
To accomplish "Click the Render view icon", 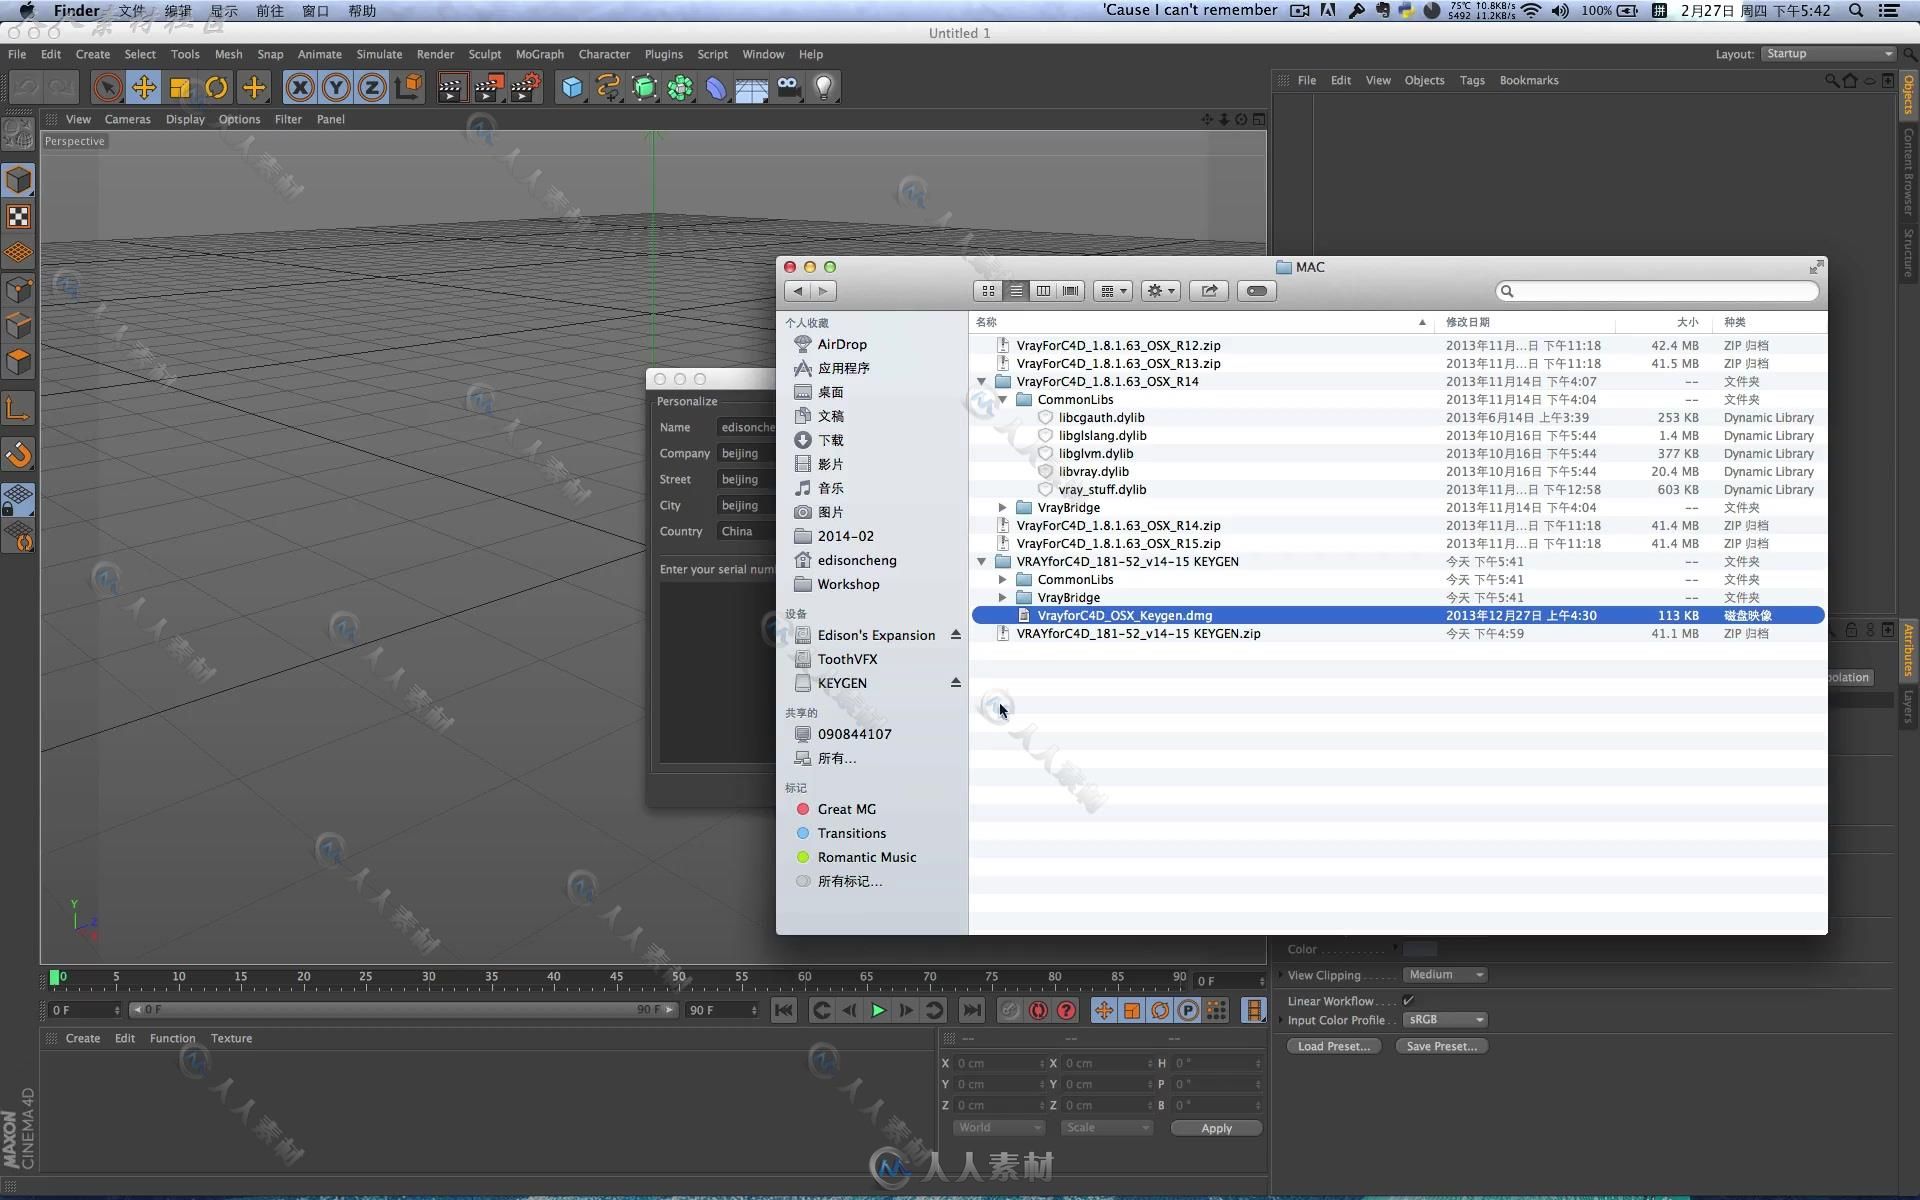I will 448,86.
